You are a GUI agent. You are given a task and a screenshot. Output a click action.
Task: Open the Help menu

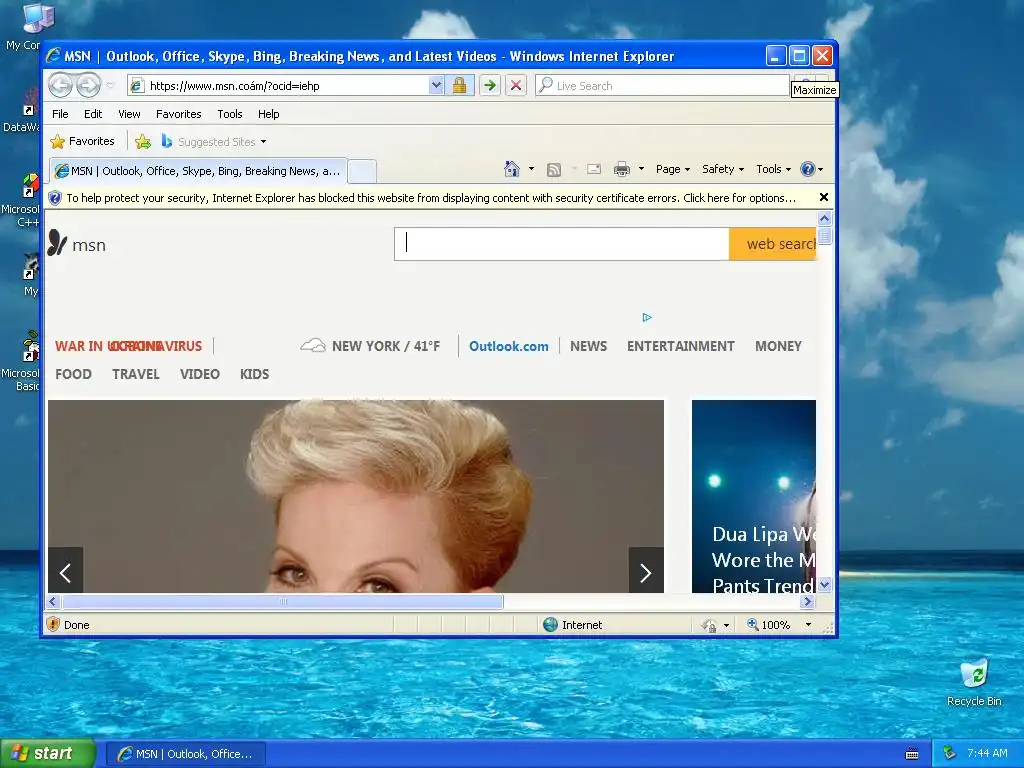(x=268, y=114)
